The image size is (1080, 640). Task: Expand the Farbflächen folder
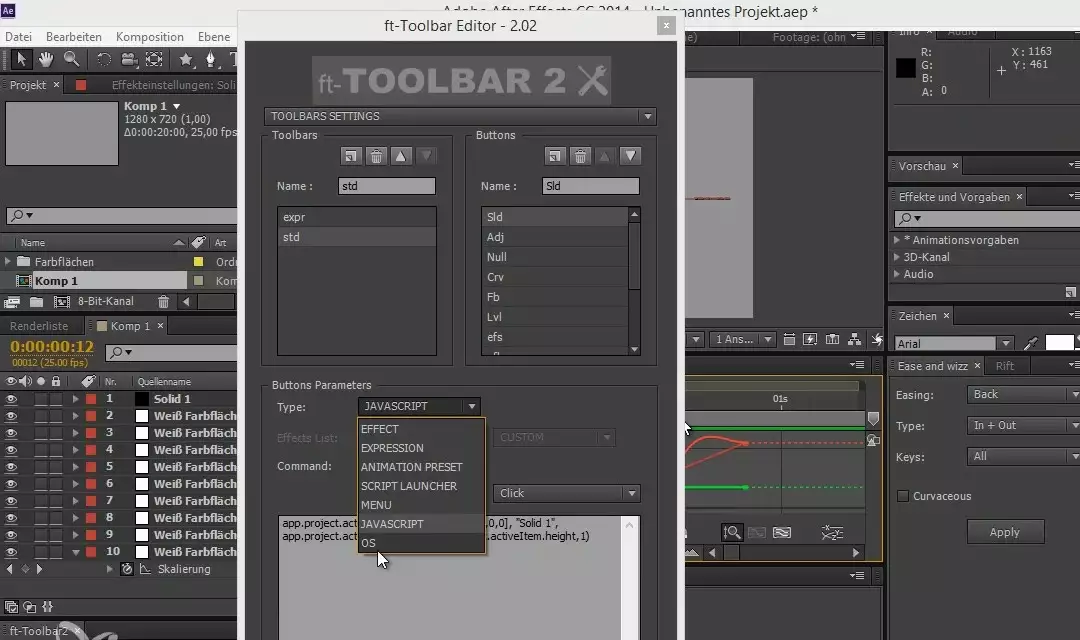pos(8,262)
